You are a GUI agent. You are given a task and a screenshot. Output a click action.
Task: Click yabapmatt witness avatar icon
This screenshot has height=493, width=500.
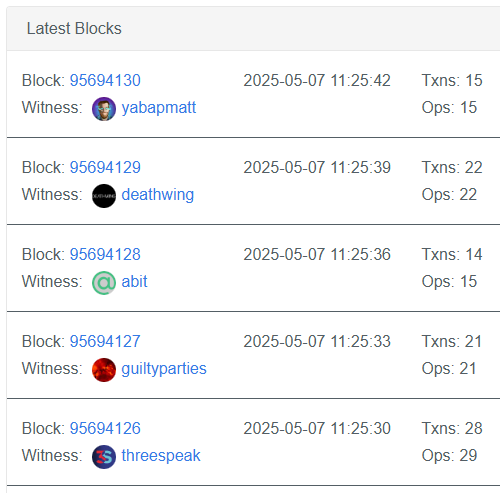[x=104, y=109]
